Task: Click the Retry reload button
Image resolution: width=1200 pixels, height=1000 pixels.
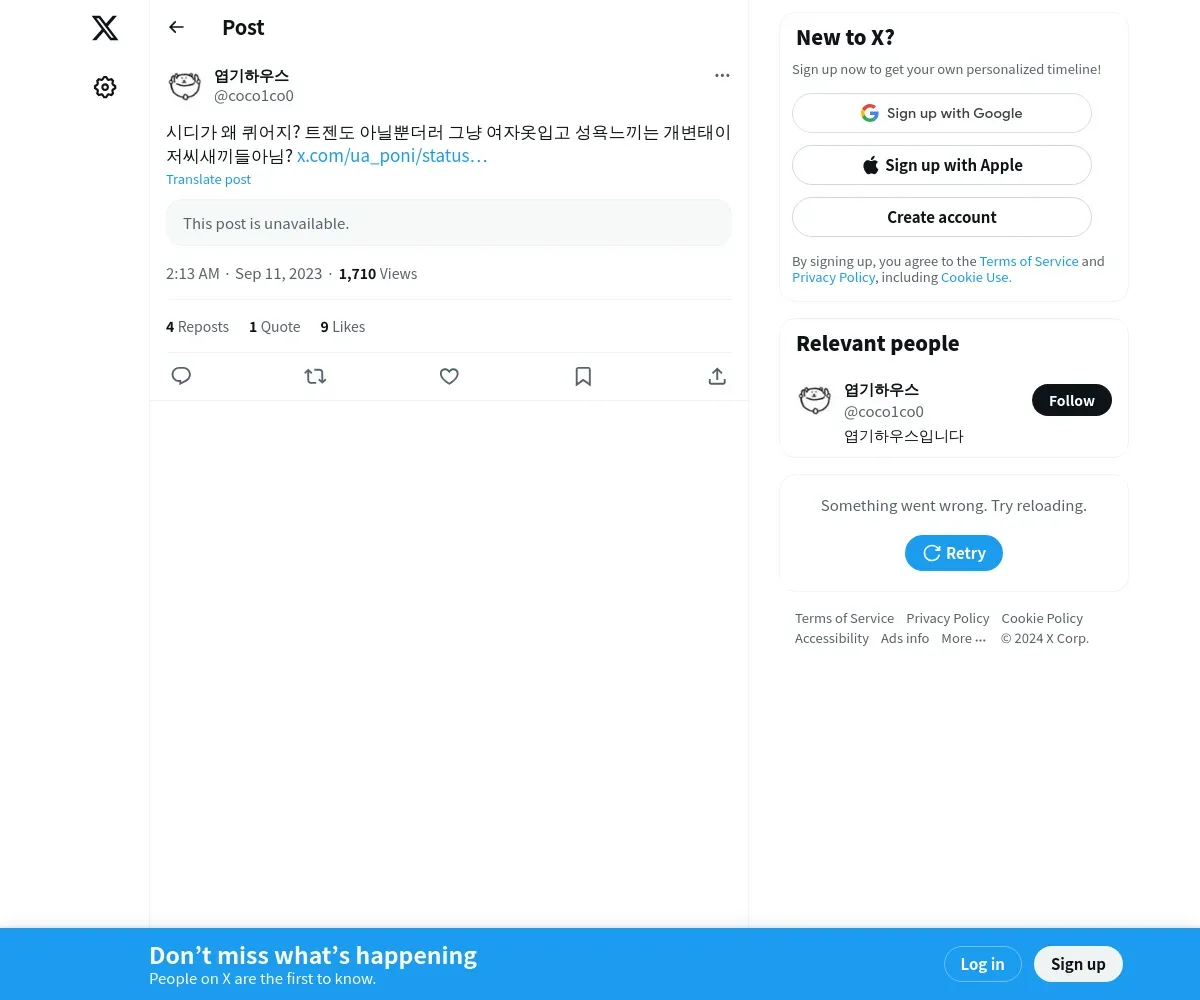Action: pos(954,553)
